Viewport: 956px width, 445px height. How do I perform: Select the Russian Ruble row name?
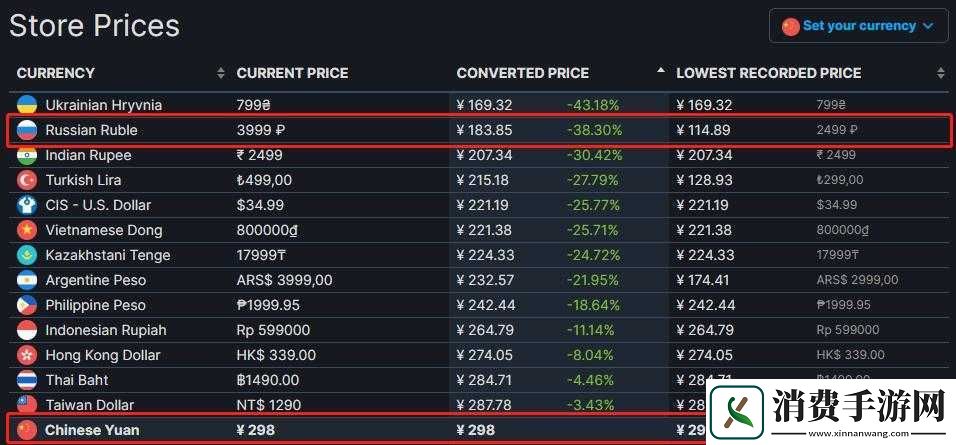click(x=91, y=130)
